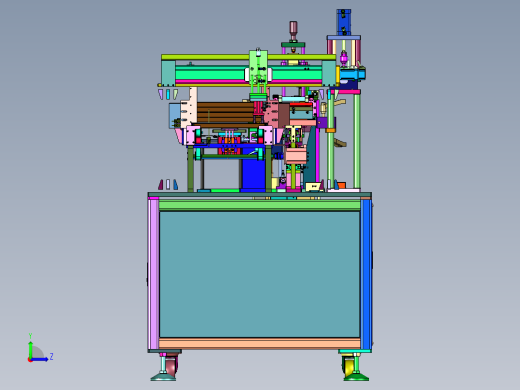The image size is (520, 390).
Task: Select the green top rail above the teal panel
Action: [x=259, y=205]
